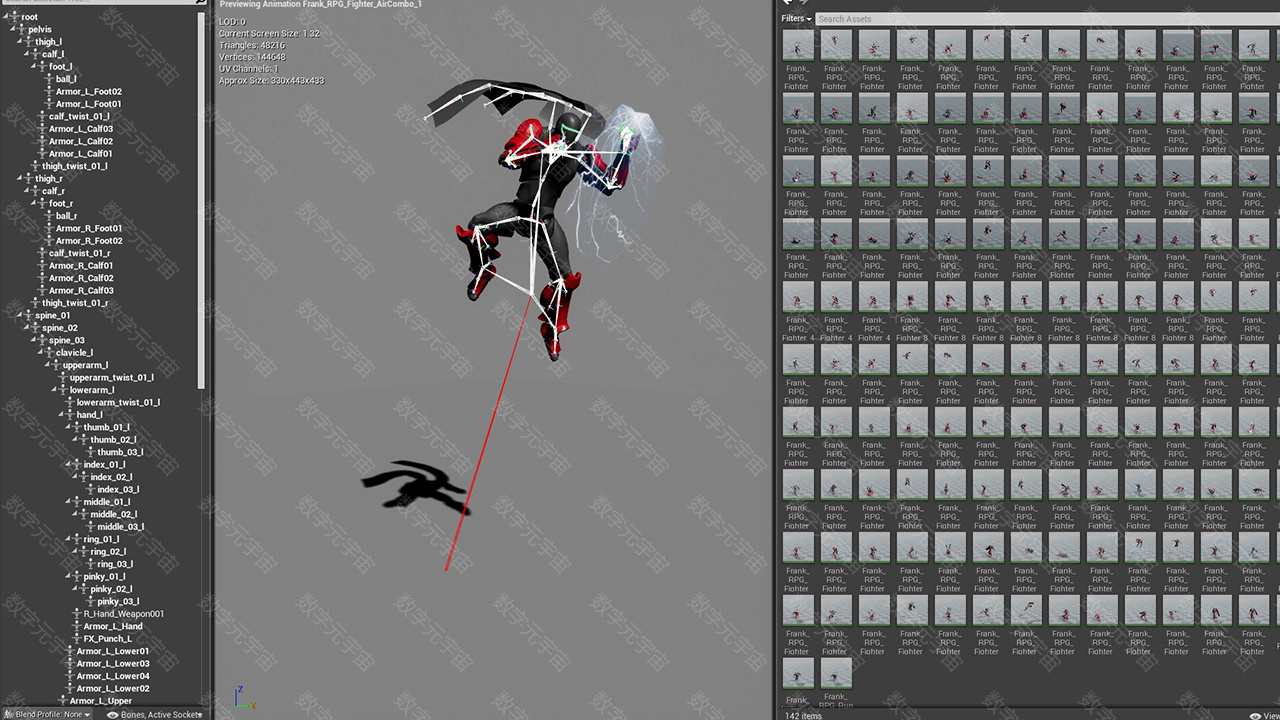Click the Search Assets field
Viewport: 1280px width, 720px height.
pyautogui.click(x=1047, y=19)
